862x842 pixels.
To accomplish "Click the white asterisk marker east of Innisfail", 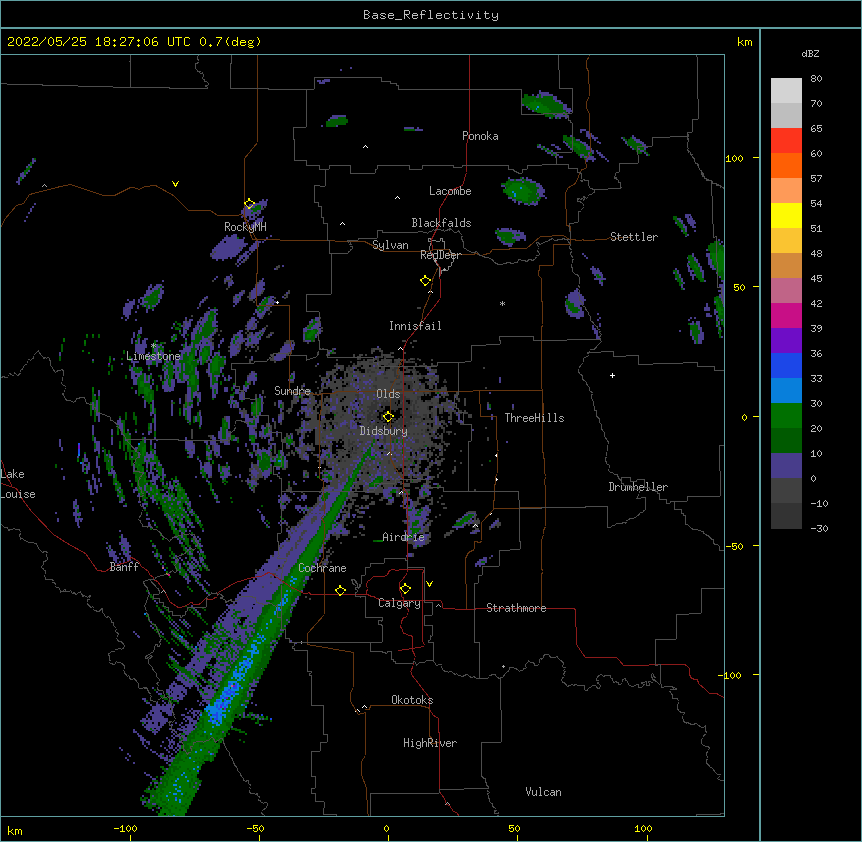I will pyautogui.click(x=502, y=303).
